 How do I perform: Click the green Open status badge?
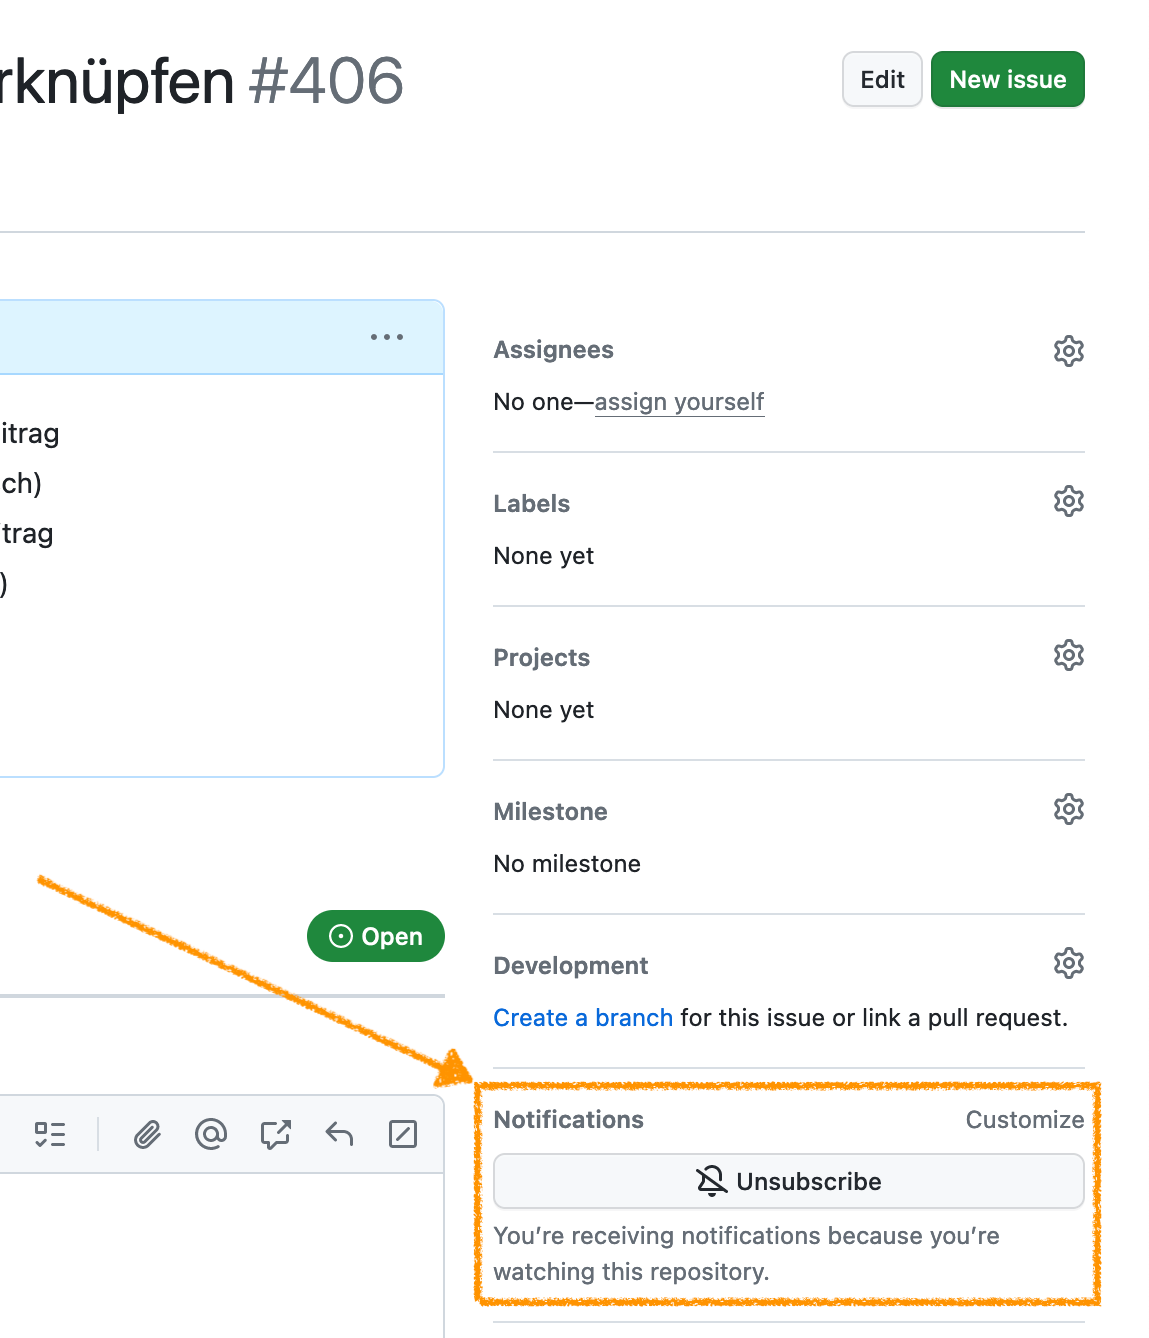click(375, 936)
